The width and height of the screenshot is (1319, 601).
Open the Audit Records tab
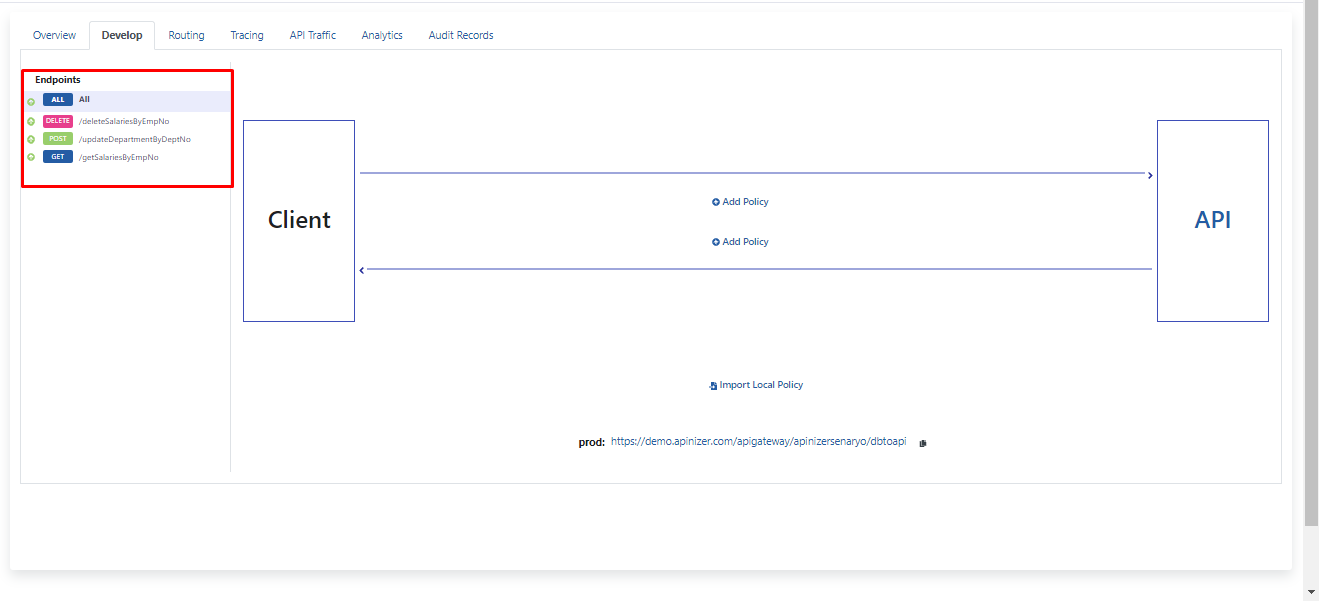click(460, 35)
